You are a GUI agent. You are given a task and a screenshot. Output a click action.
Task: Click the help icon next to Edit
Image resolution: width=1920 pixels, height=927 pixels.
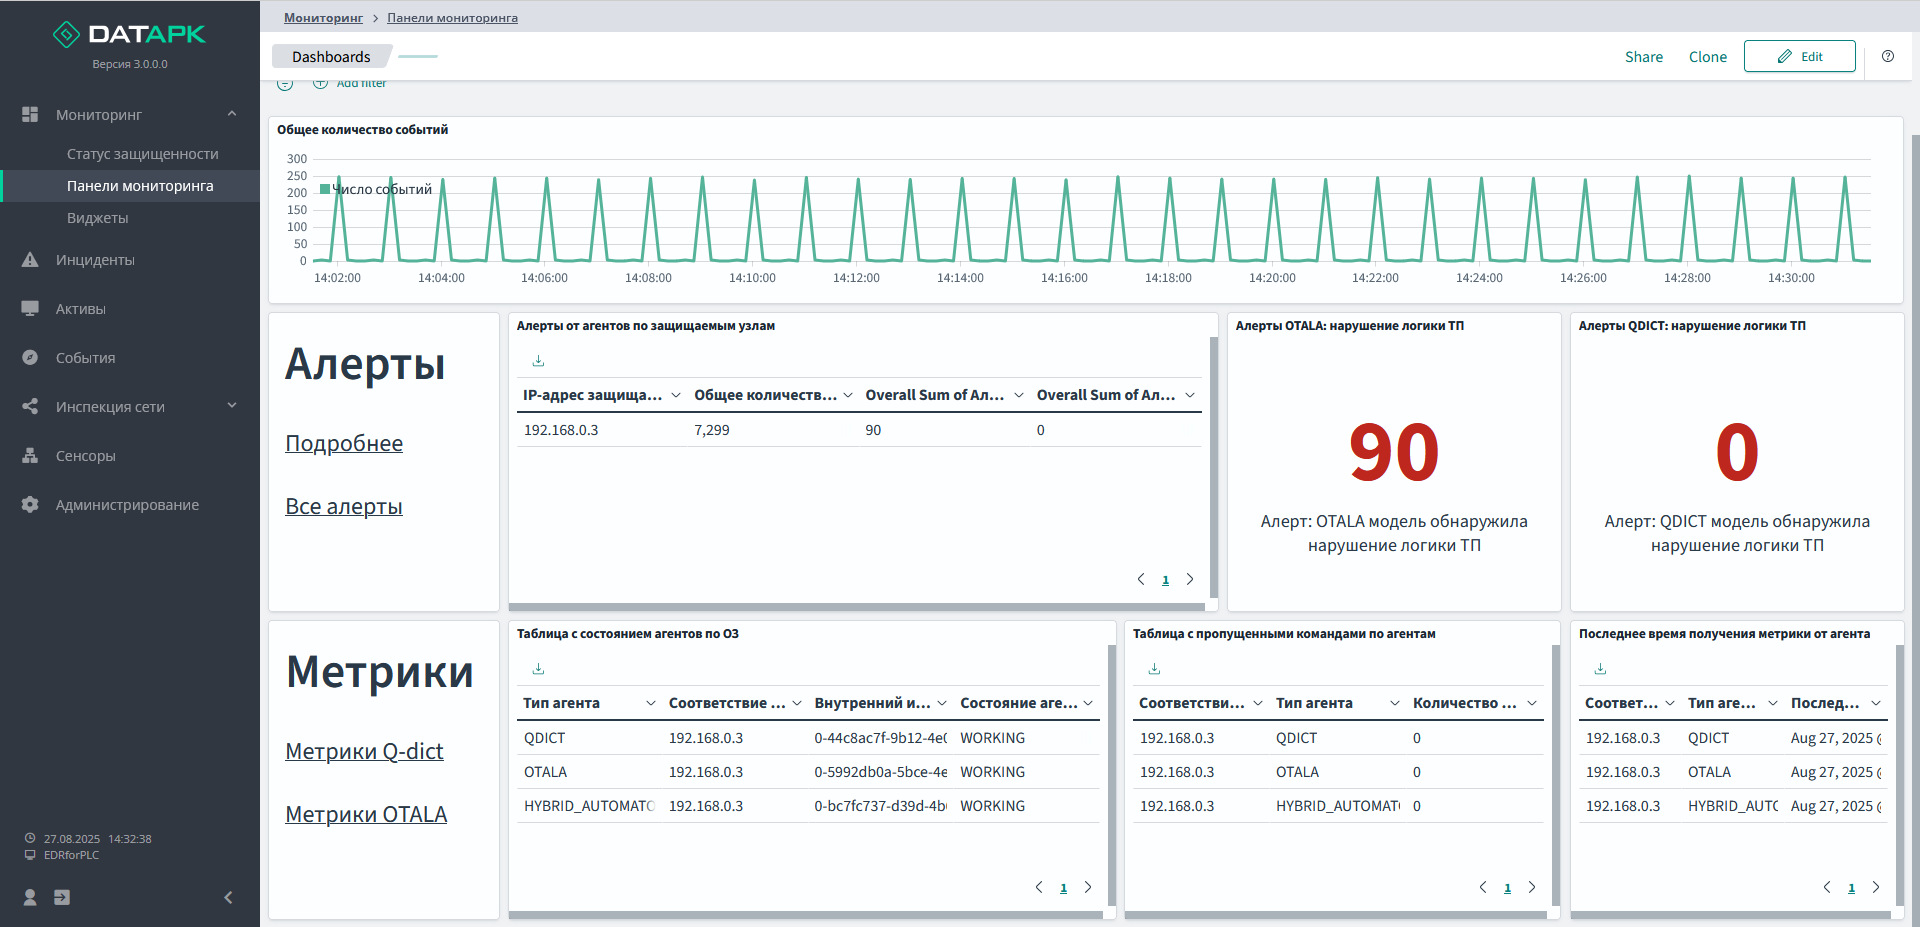coord(1887,56)
